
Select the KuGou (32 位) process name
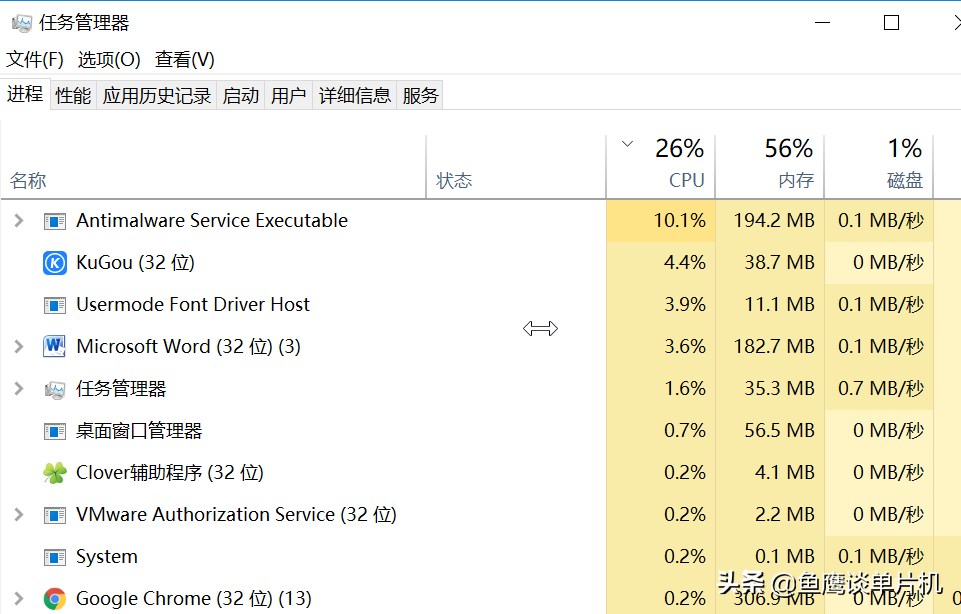coord(135,263)
